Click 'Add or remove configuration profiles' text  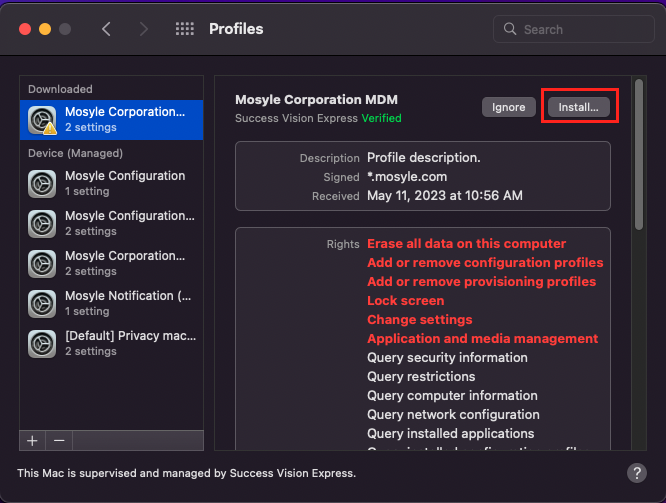coord(485,263)
